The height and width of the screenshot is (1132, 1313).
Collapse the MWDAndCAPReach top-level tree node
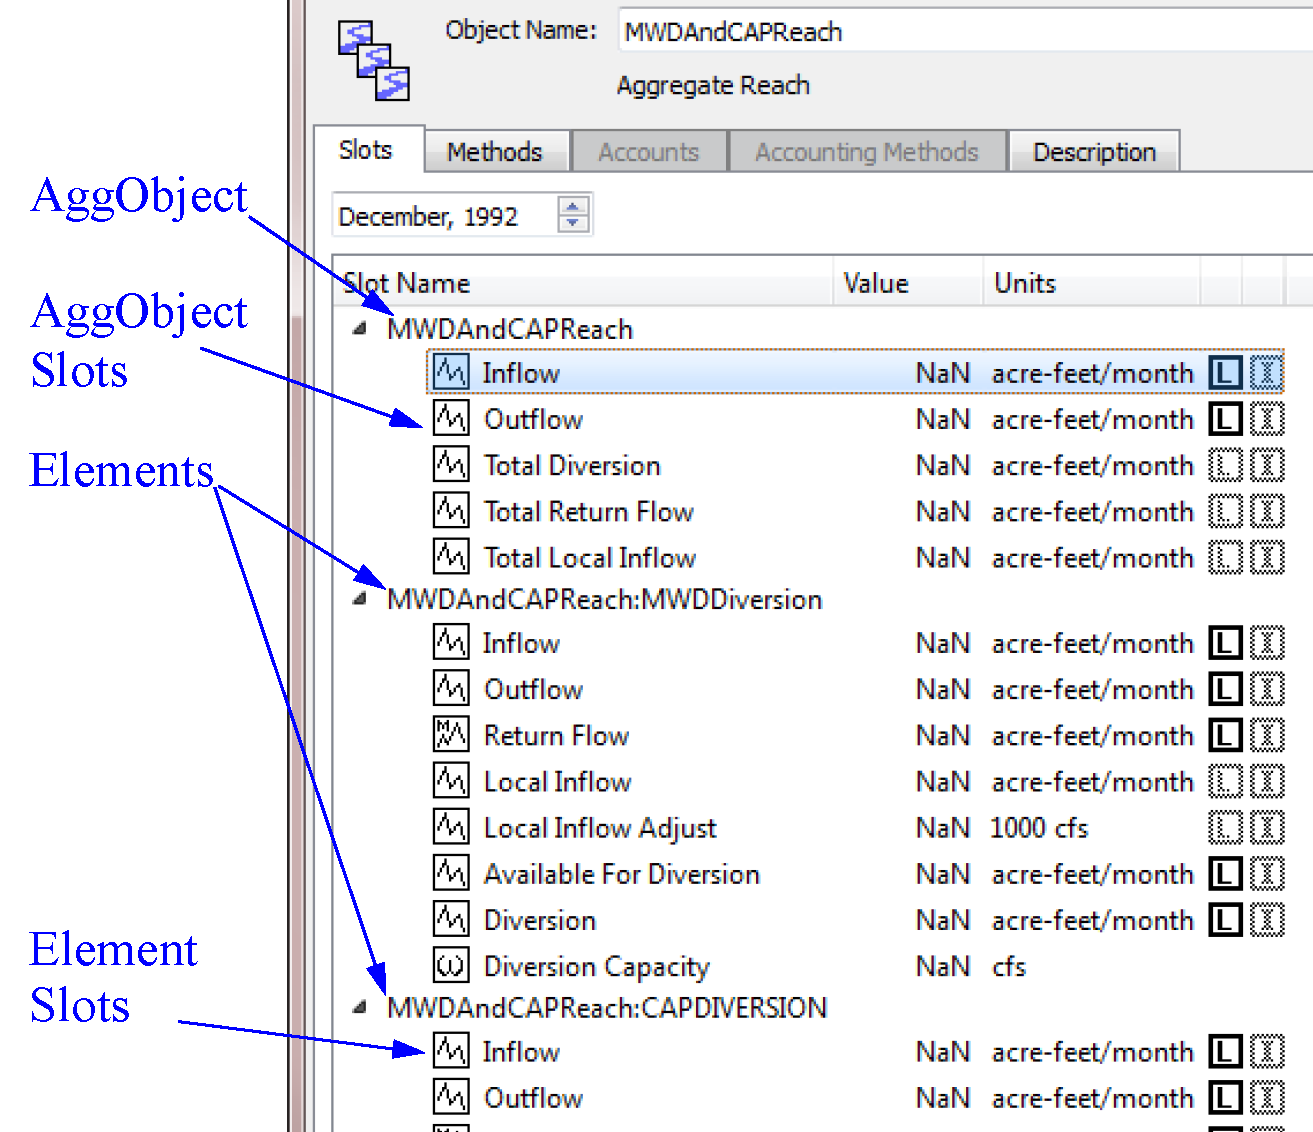360,329
